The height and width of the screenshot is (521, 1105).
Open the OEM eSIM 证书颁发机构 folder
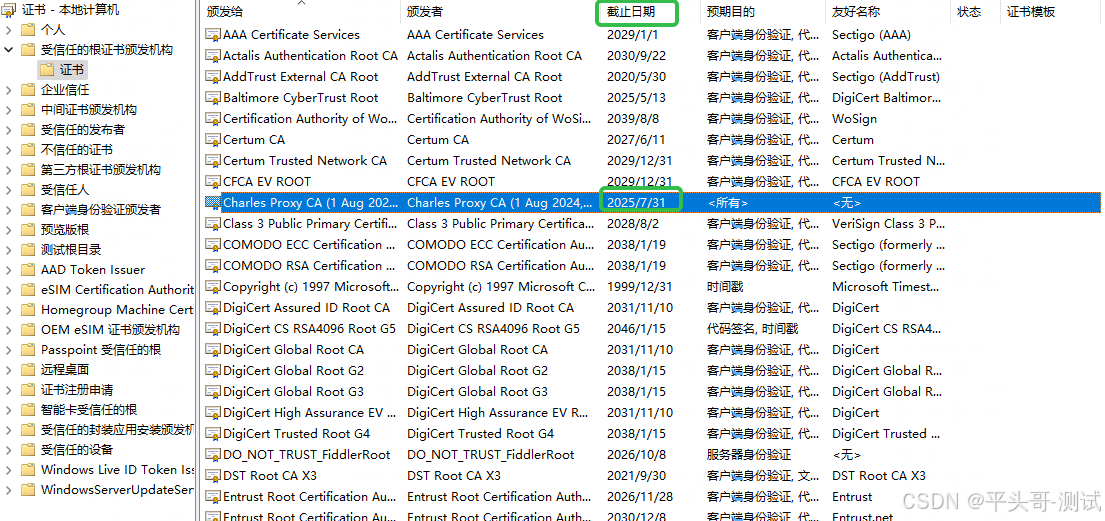pyautogui.click(x=110, y=330)
